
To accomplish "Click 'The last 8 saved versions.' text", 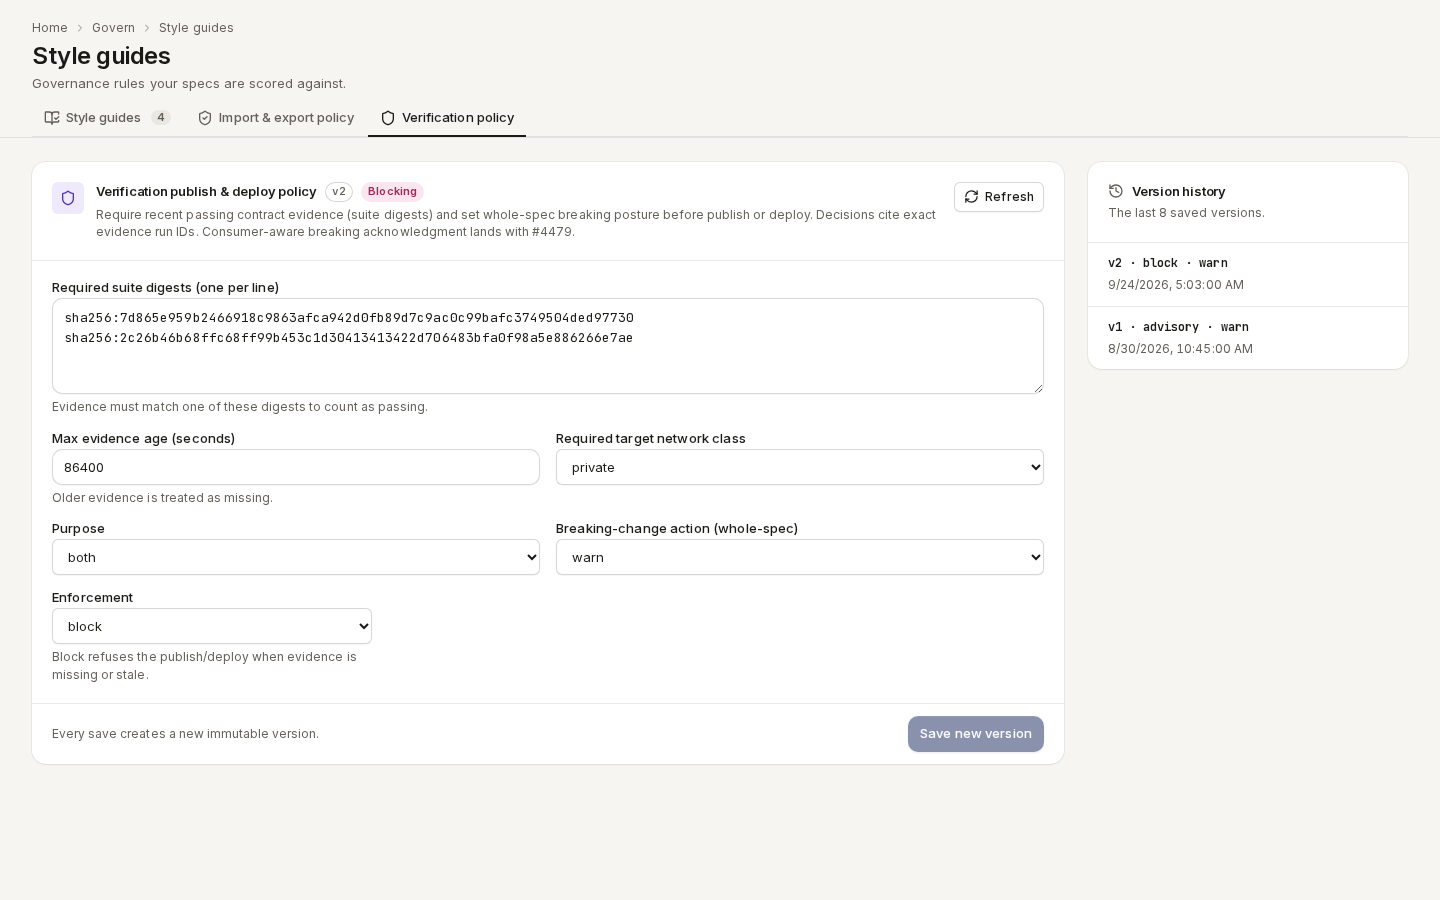I will (x=1186, y=213).
